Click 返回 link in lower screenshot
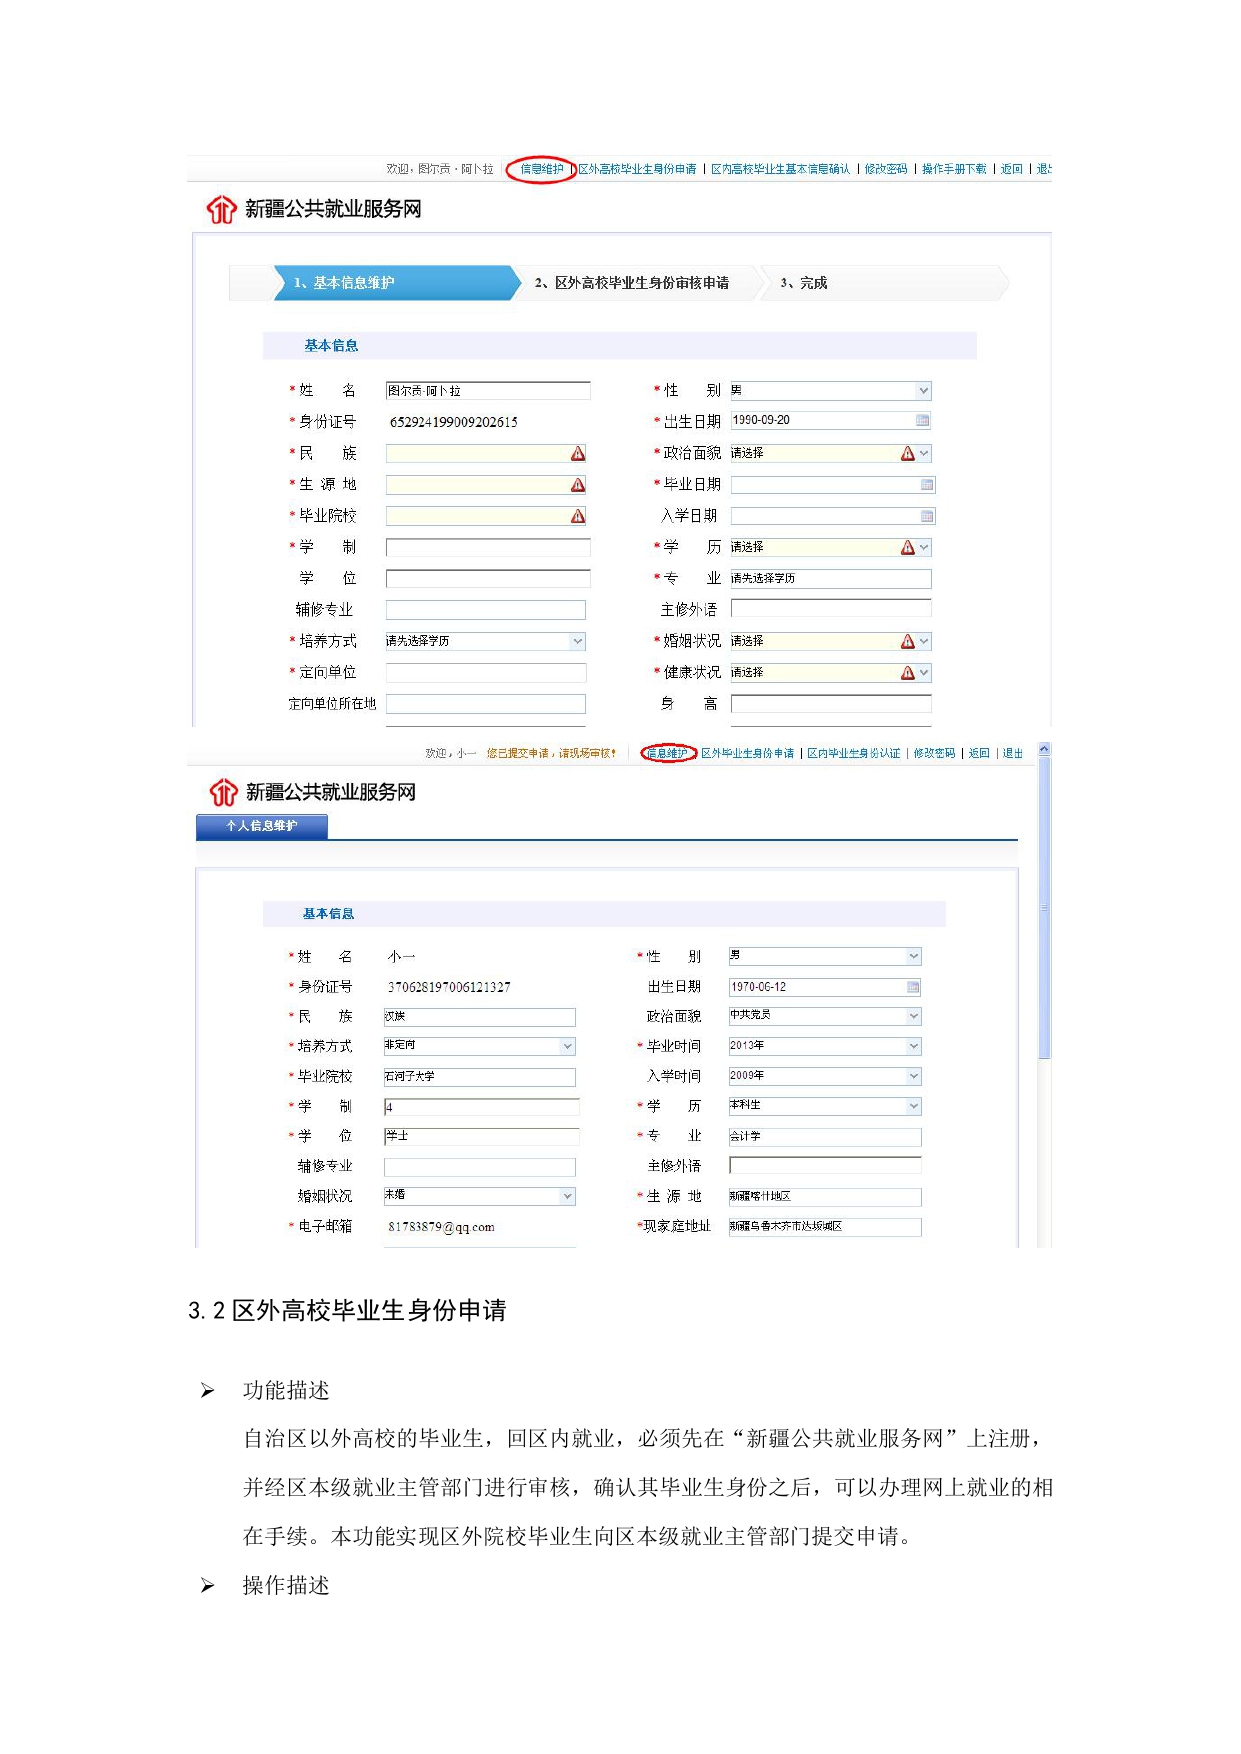 point(979,753)
